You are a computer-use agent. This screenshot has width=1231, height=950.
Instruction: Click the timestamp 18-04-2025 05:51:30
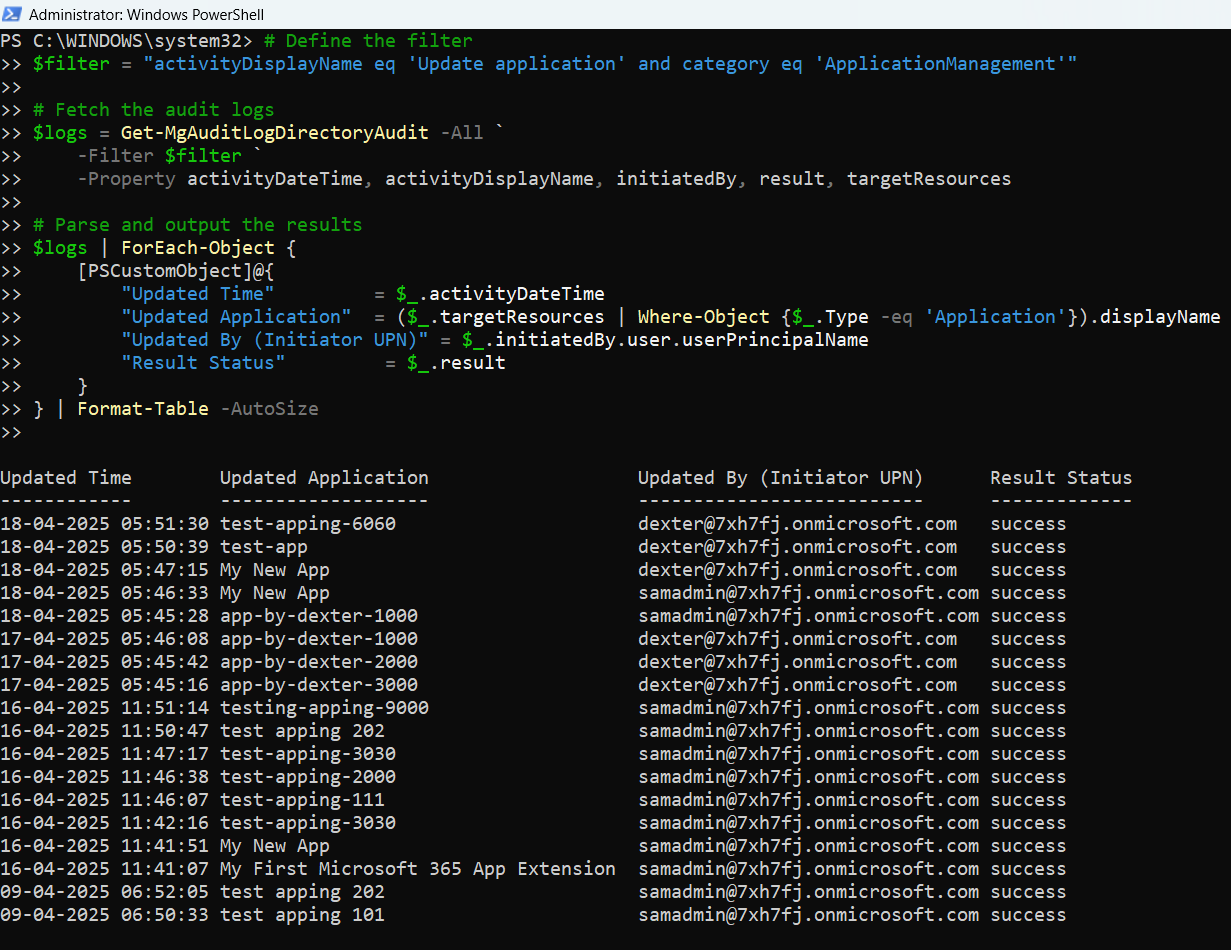click(x=104, y=524)
